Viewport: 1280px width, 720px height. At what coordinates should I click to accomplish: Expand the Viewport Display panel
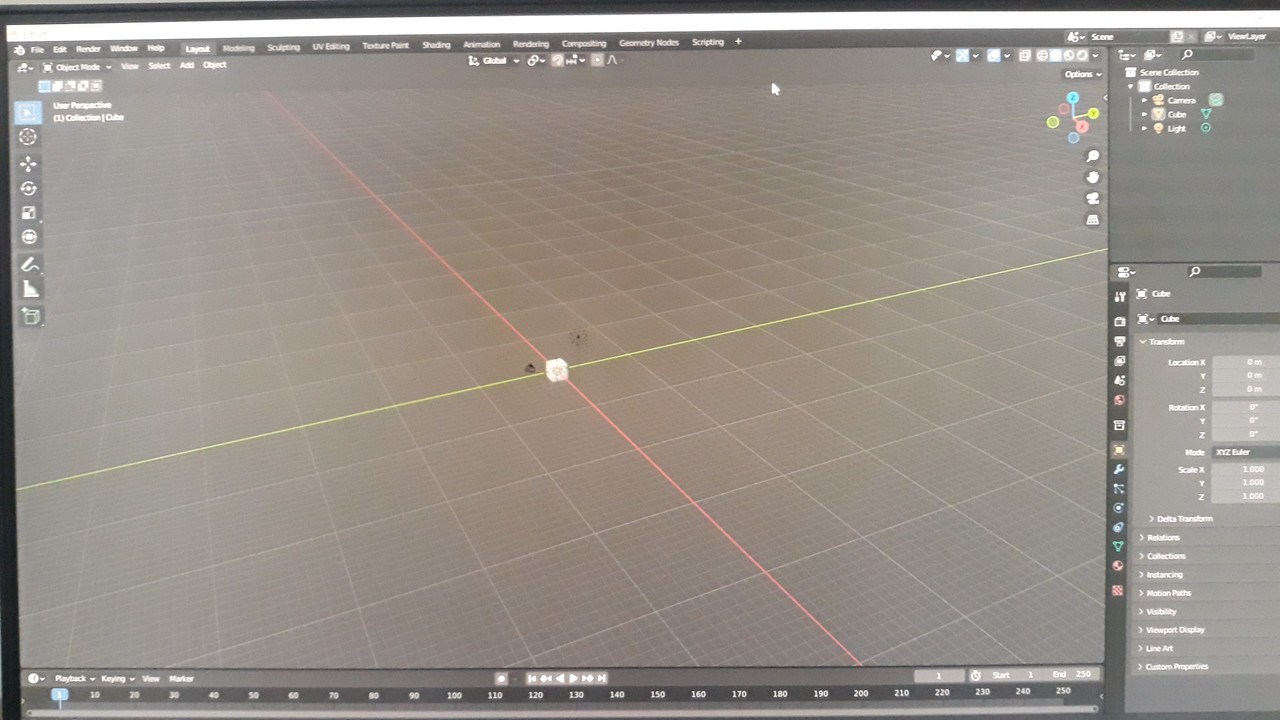point(1175,630)
